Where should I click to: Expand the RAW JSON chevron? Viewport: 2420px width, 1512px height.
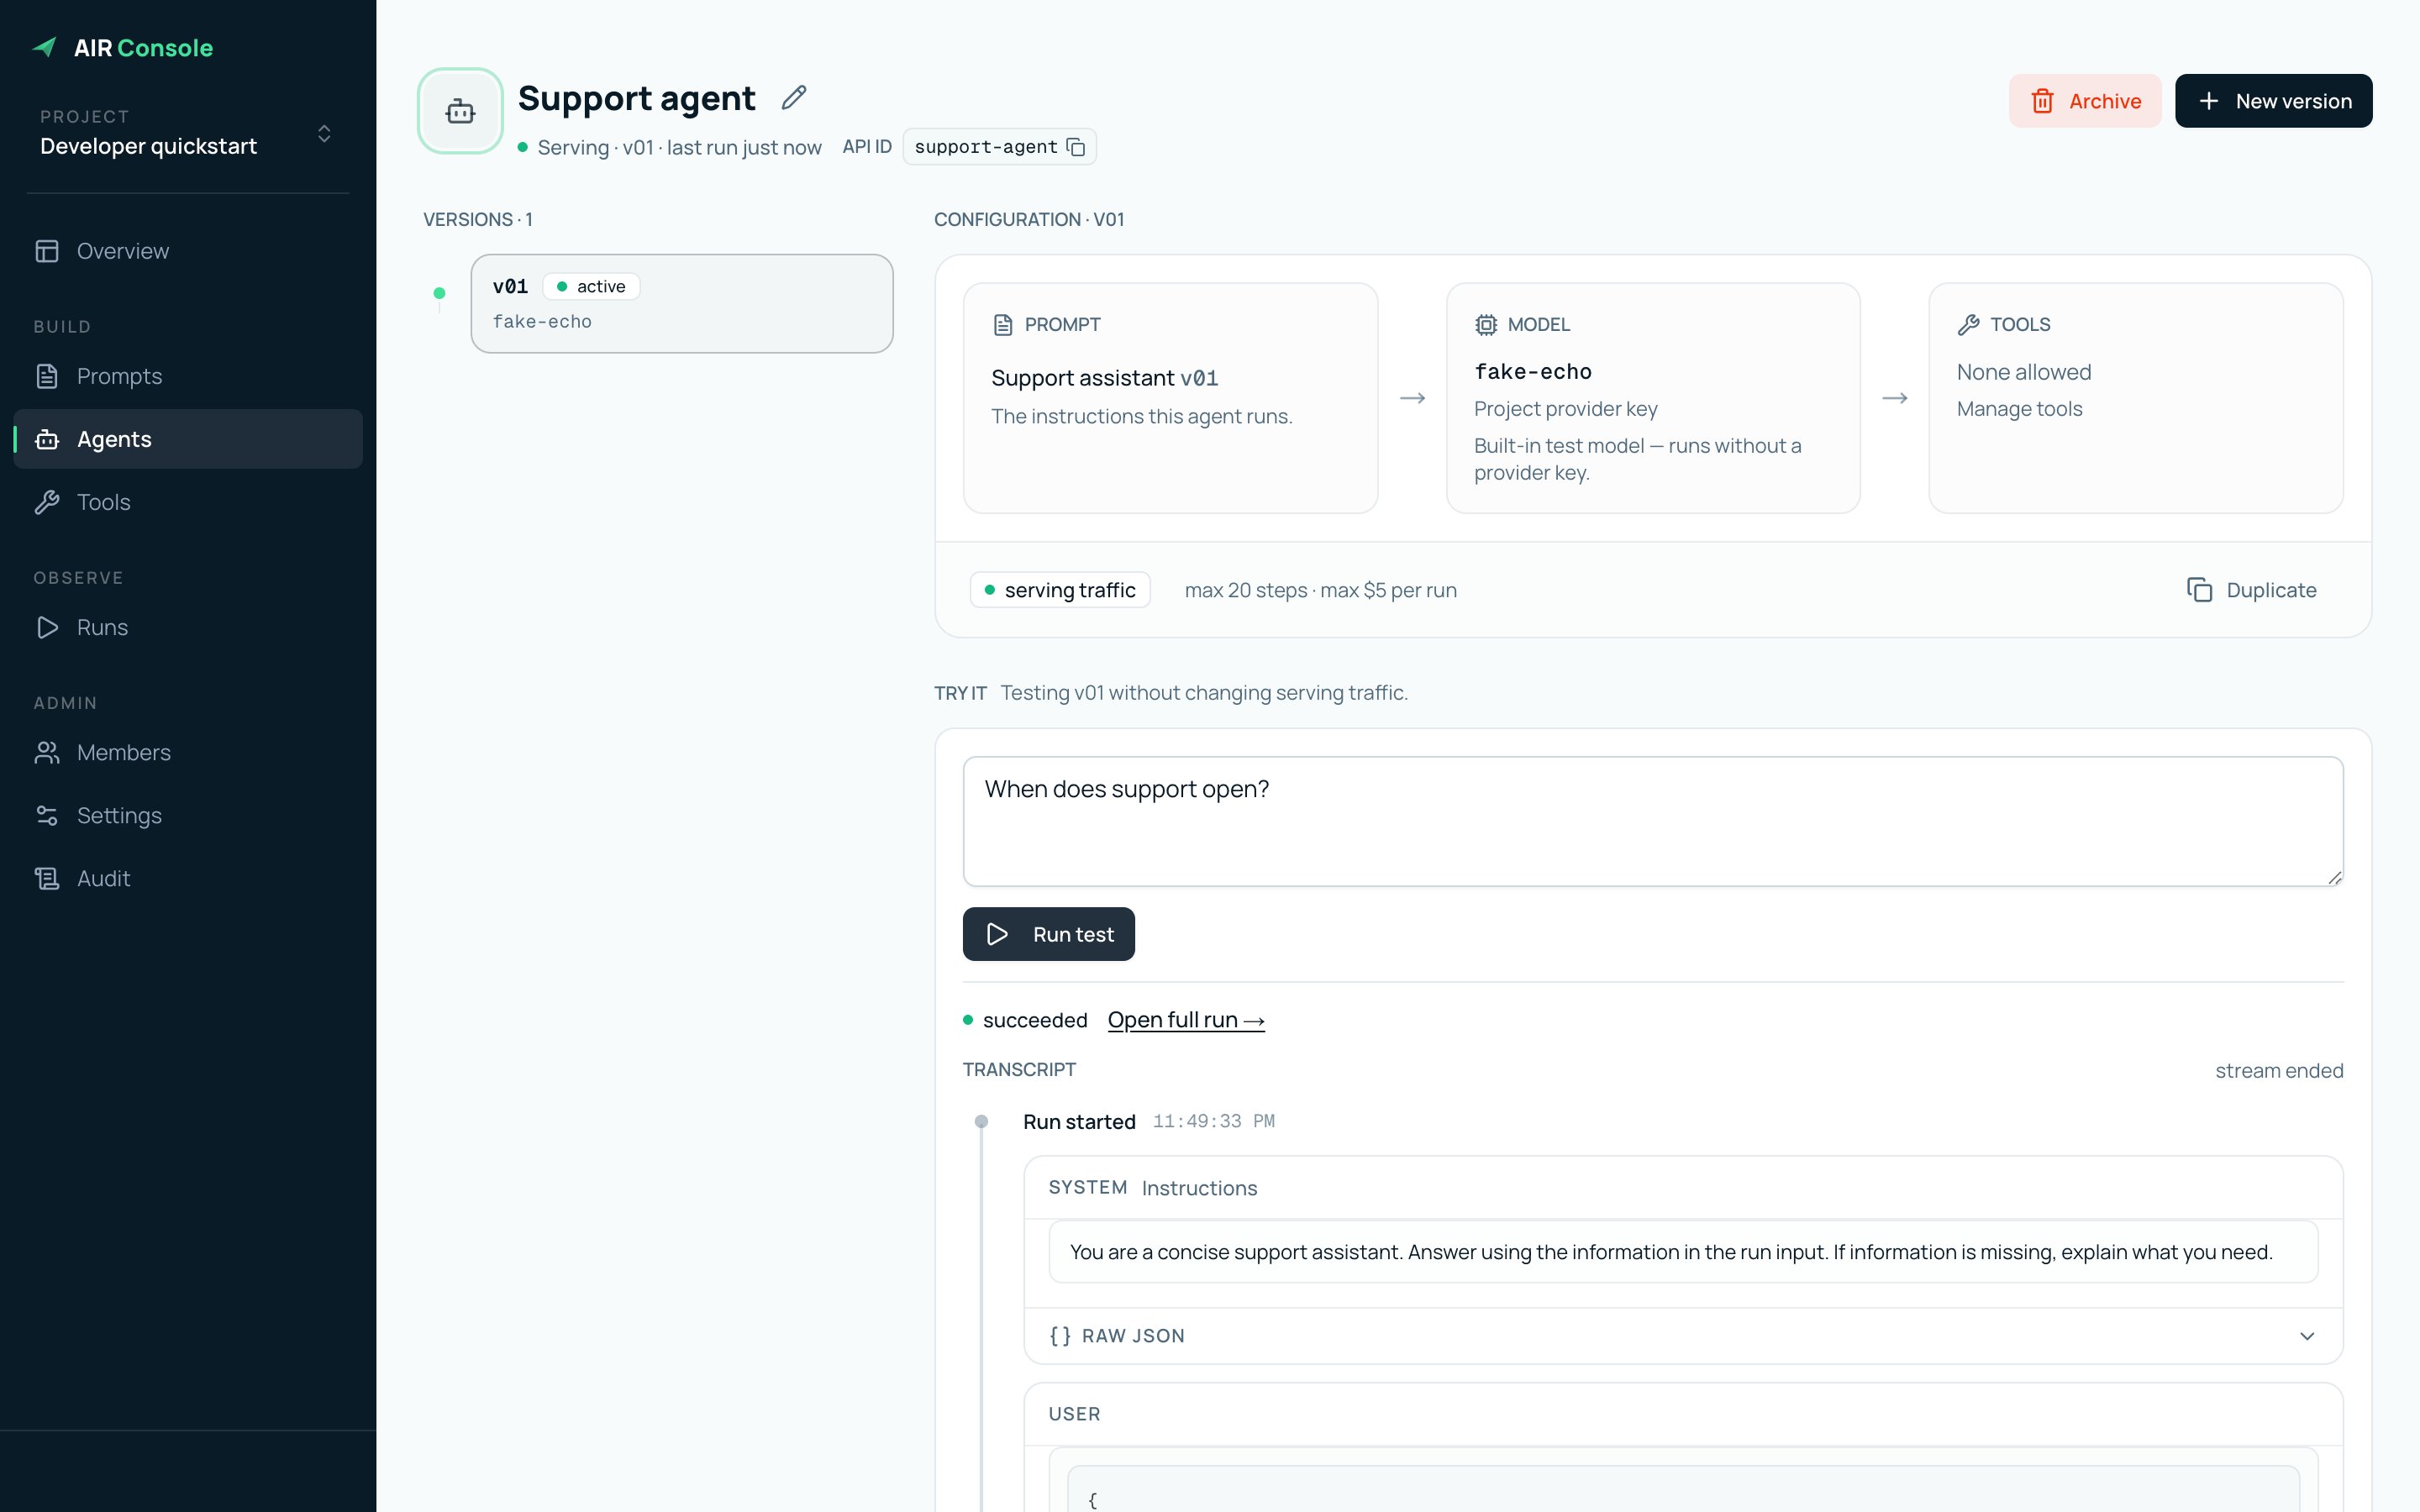pos(2307,1336)
